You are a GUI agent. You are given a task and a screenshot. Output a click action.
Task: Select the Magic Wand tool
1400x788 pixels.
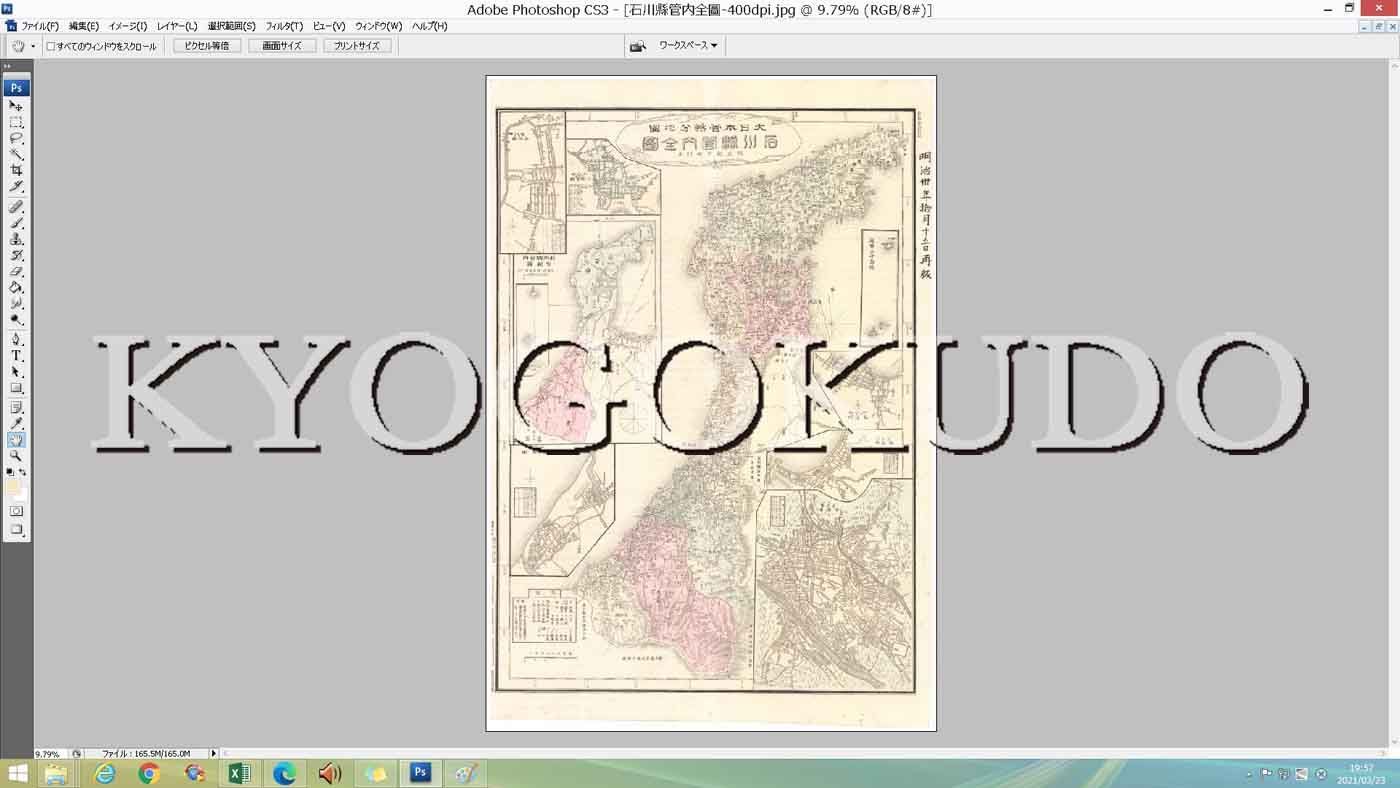pyautogui.click(x=16, y=154)
